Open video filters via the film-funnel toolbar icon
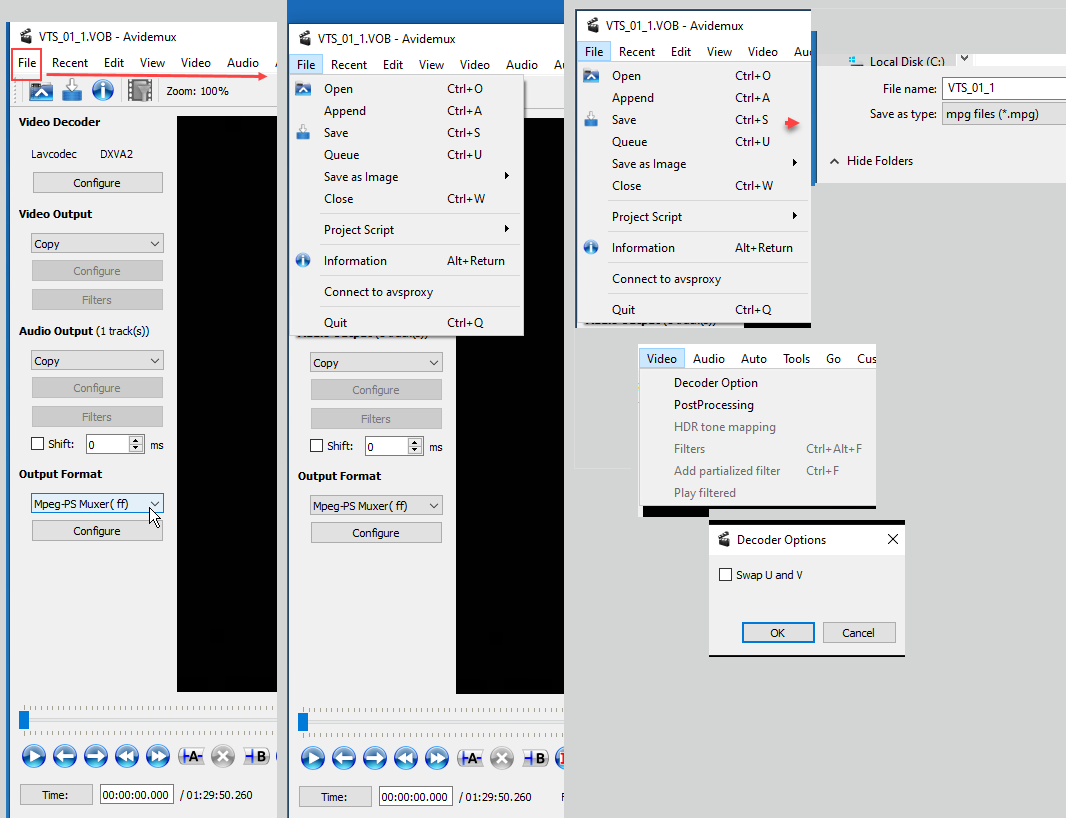Image resolution: width=1066 pixels, height=818 pixels. [x=140, y=90]
